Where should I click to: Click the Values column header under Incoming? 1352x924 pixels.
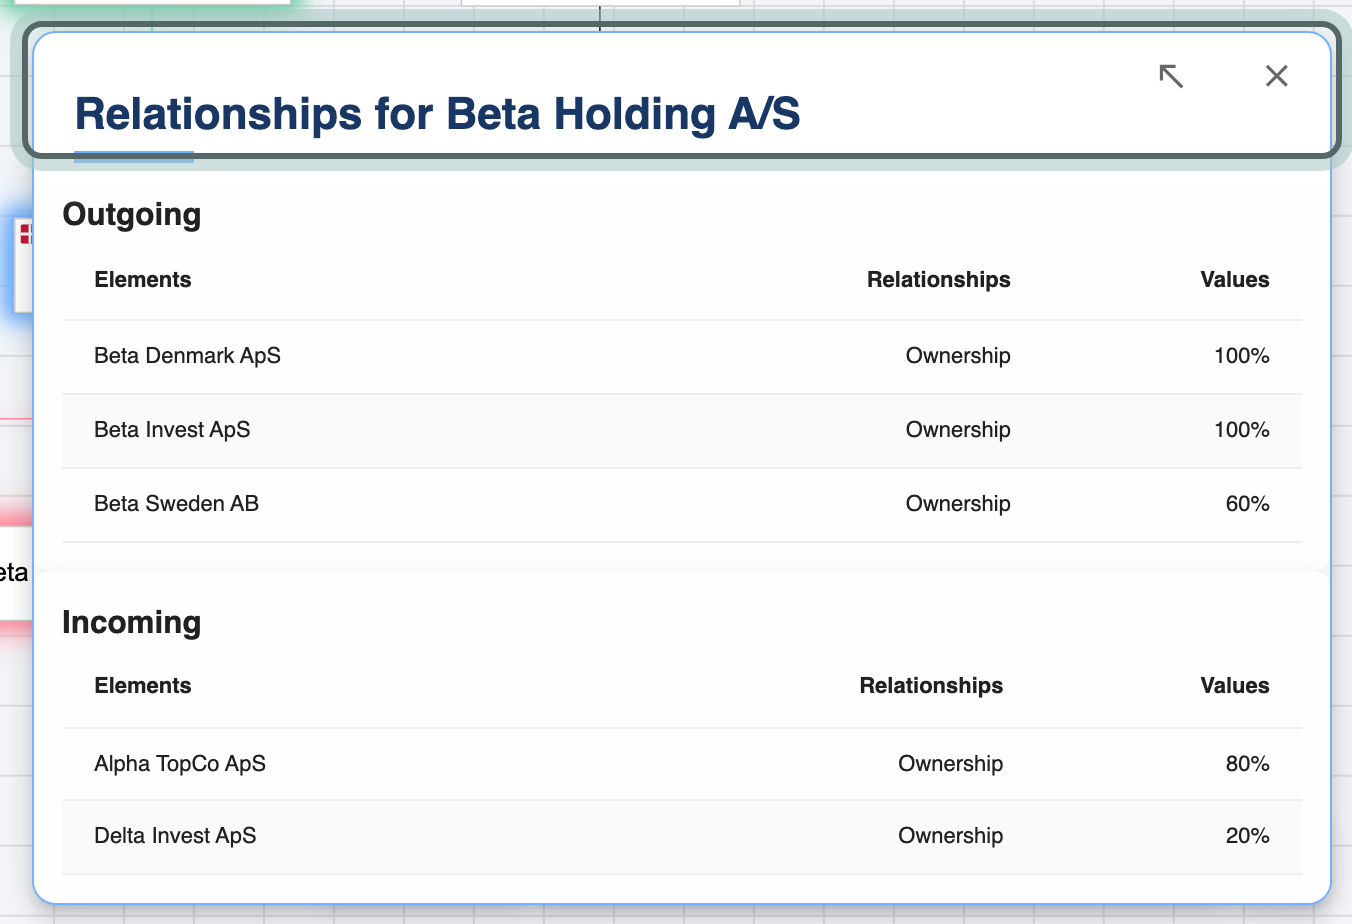(1235, 686)
